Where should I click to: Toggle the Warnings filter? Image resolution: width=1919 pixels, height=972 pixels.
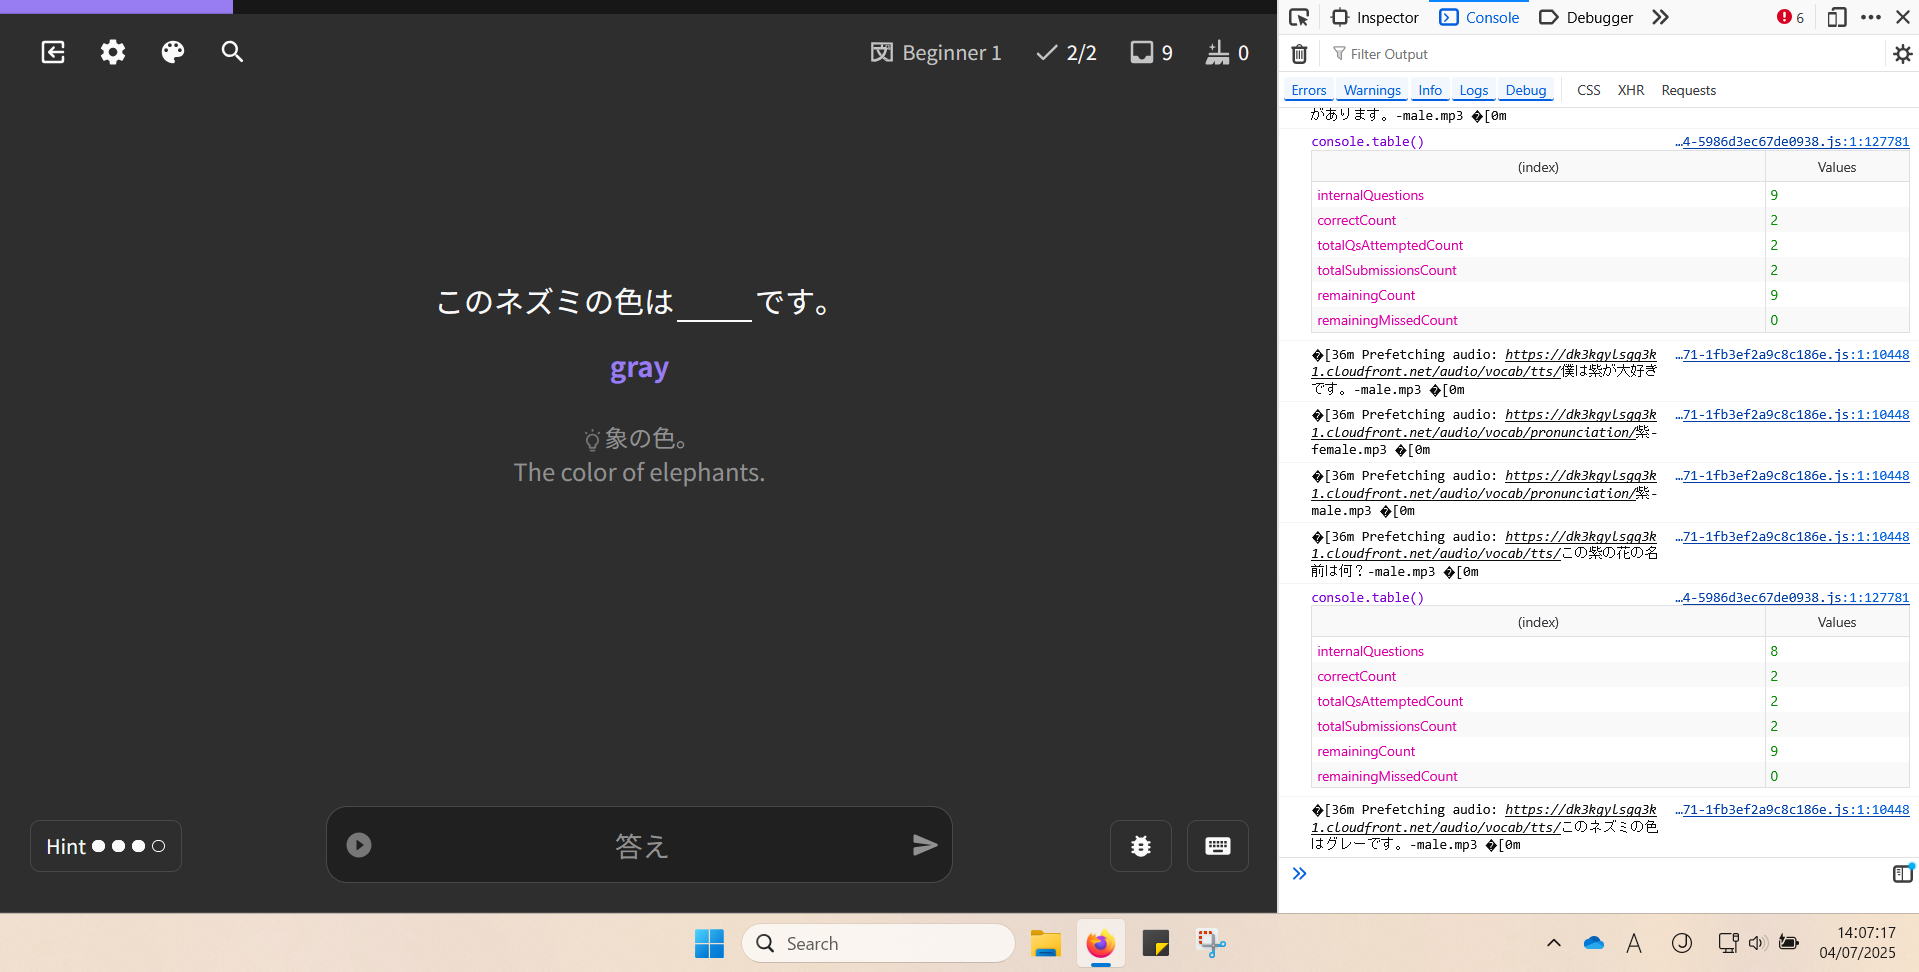[1372, 90]
